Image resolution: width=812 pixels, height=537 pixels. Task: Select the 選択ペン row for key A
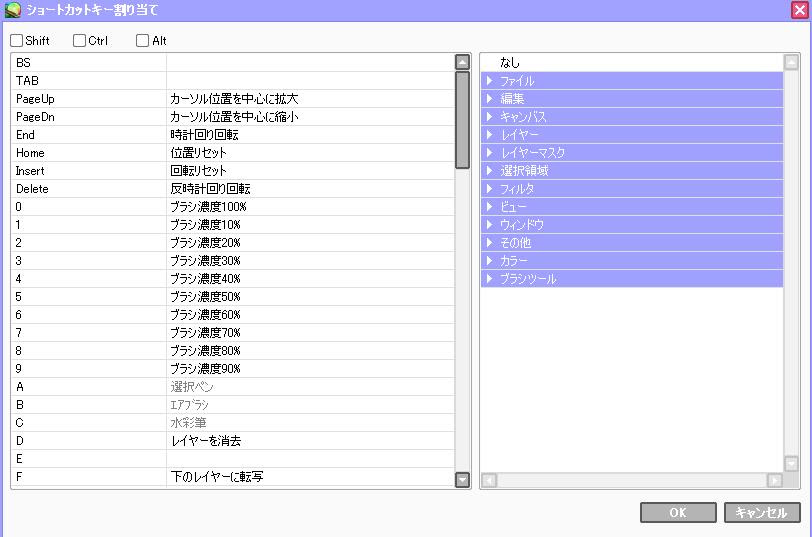click(x=233, y=386)
